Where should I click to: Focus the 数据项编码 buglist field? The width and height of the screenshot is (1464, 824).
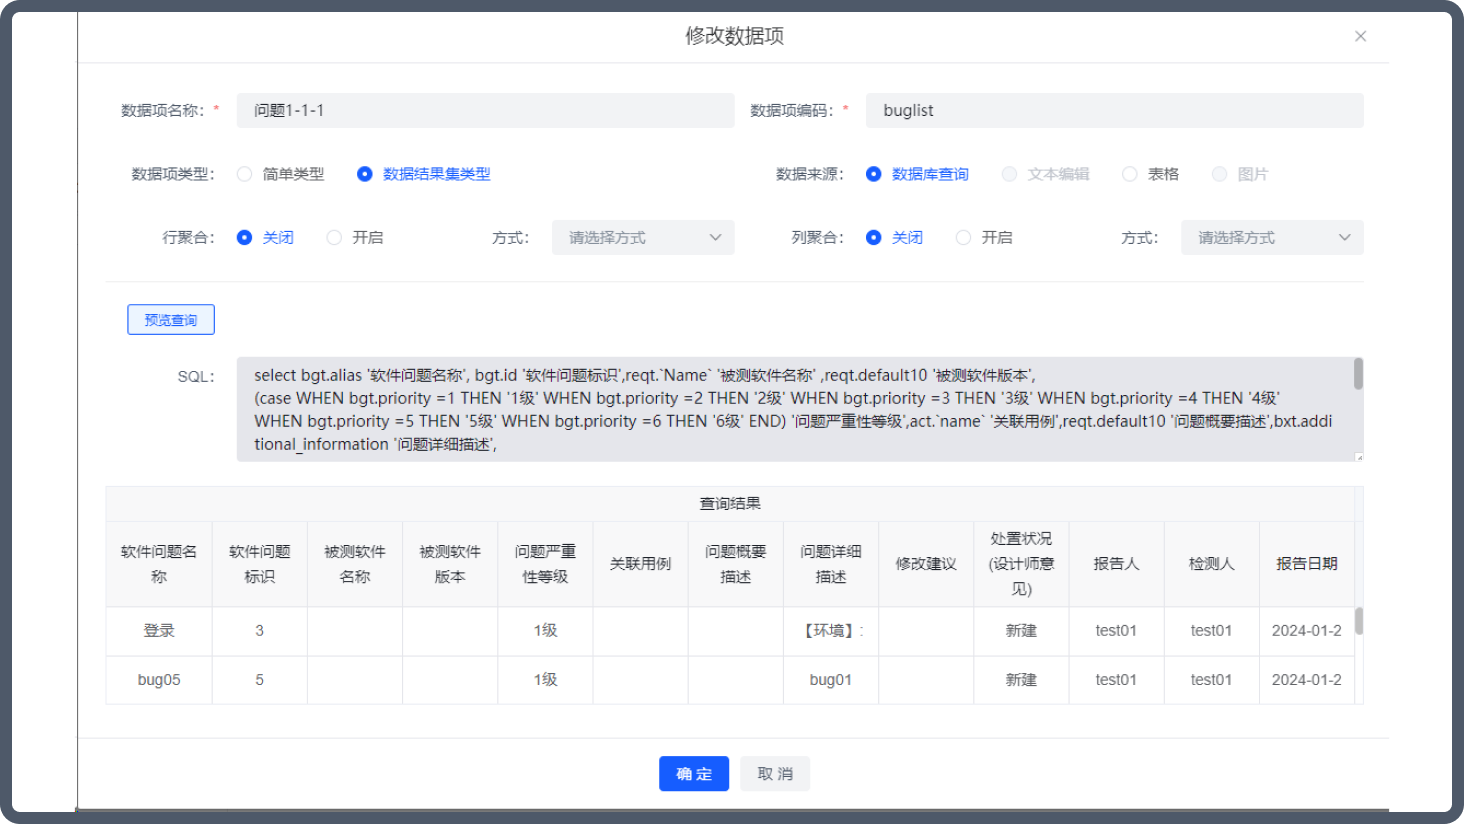click(1115, 110)
